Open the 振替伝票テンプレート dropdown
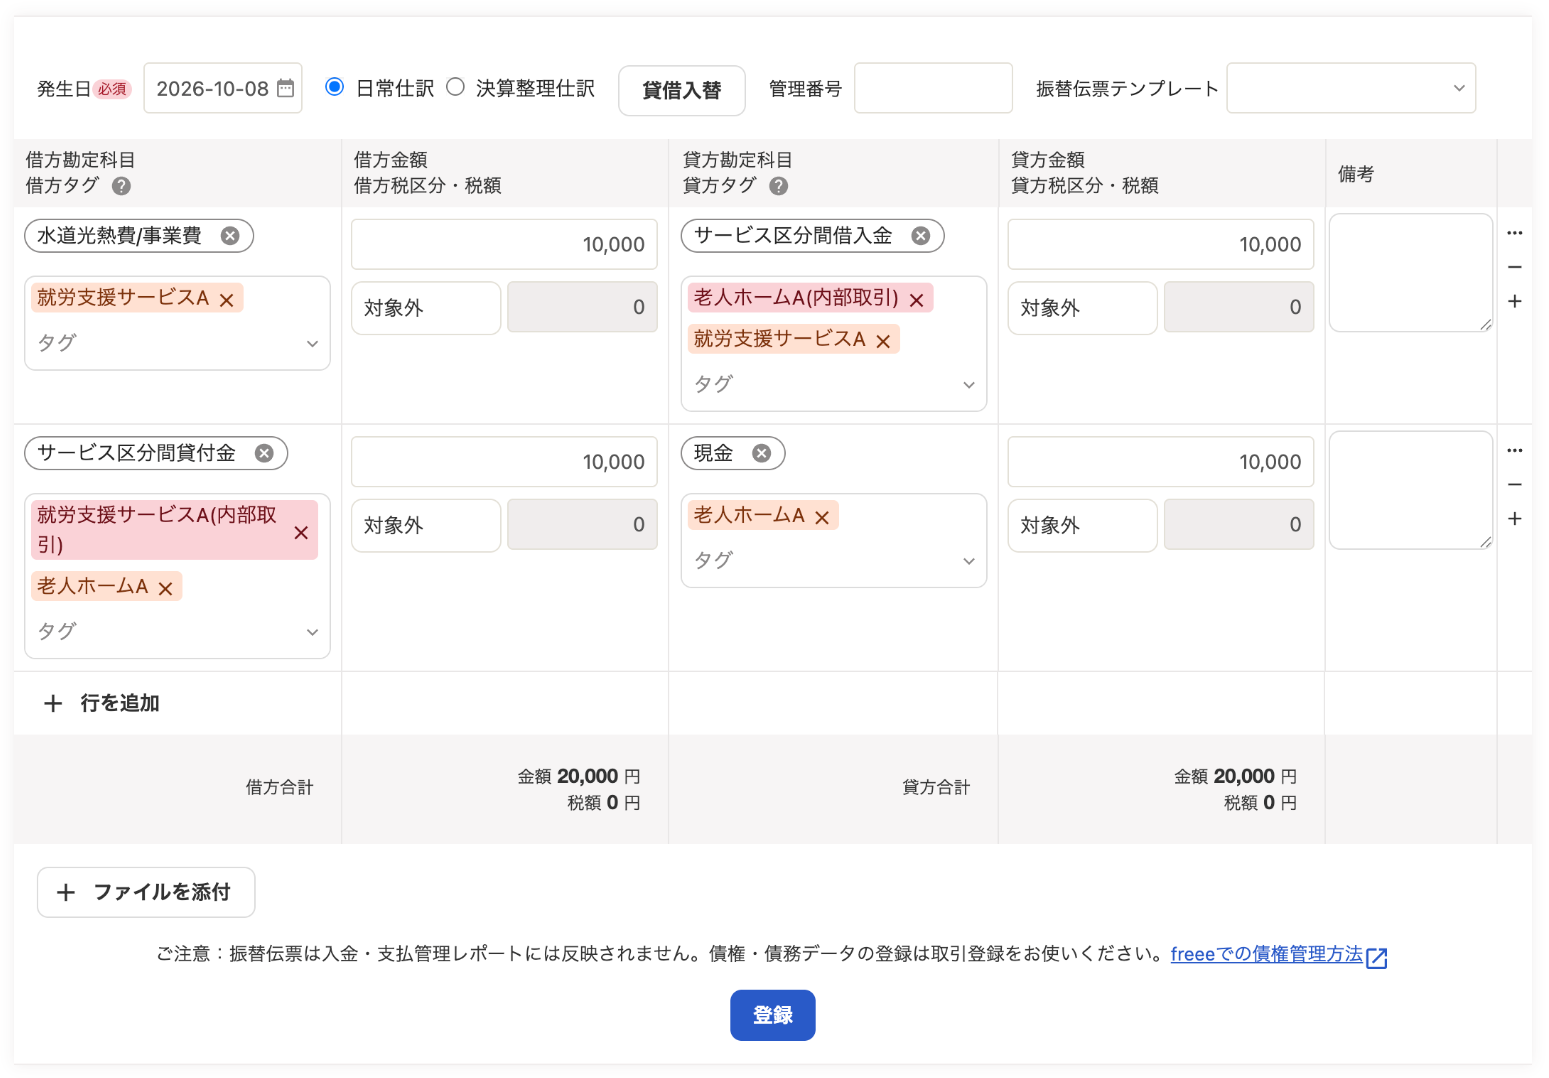 [1351, 88]
